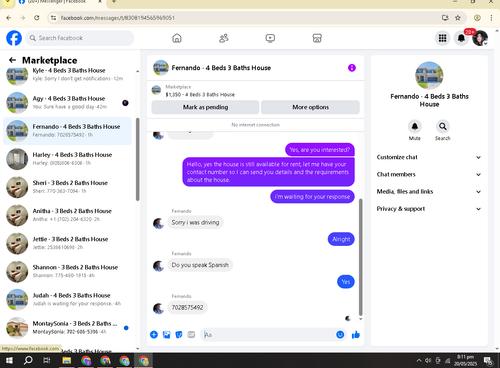This screenshot has height=368, width=500.
Task: Open emoji picker in message box
Action: click(340, 335)
